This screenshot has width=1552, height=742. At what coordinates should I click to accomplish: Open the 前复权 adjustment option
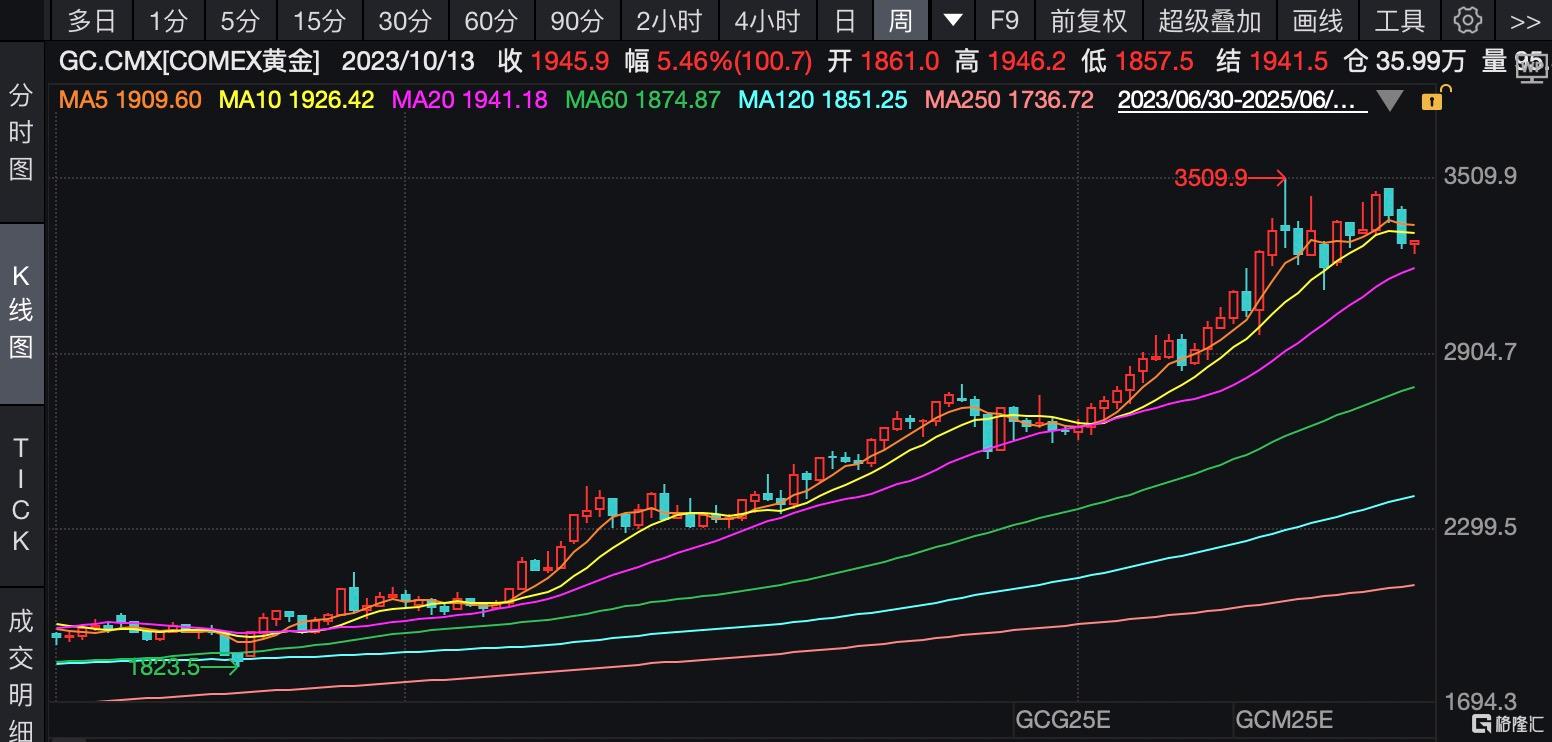1088,20
